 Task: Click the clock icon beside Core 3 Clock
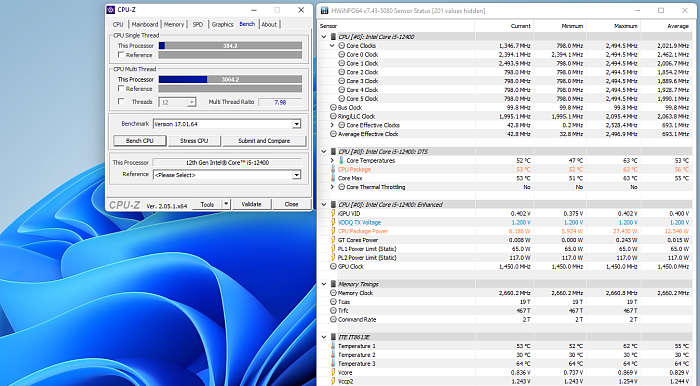[x=342, y=81]
